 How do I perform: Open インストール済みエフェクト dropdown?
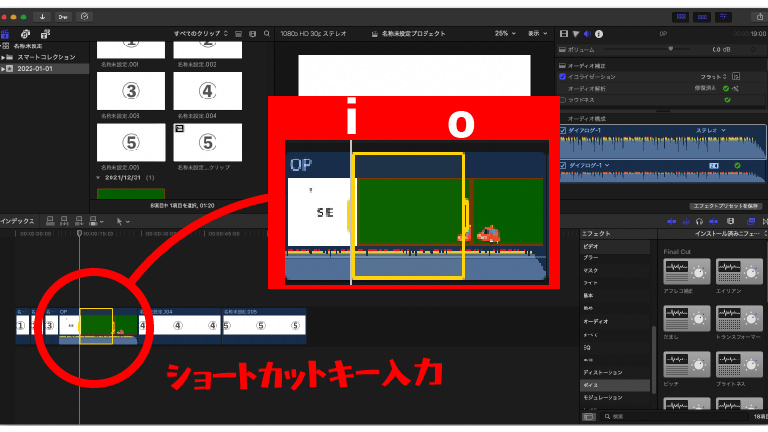coord(730,234)
